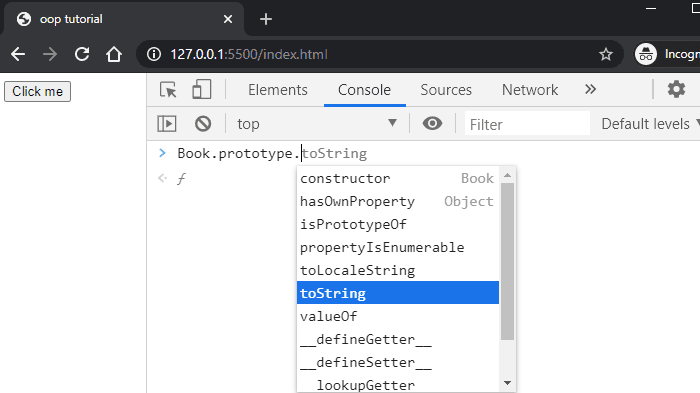The width and height of the screenshot is (700, 393).
Task: Bookmark this page with the star
Action: point(606,54)
